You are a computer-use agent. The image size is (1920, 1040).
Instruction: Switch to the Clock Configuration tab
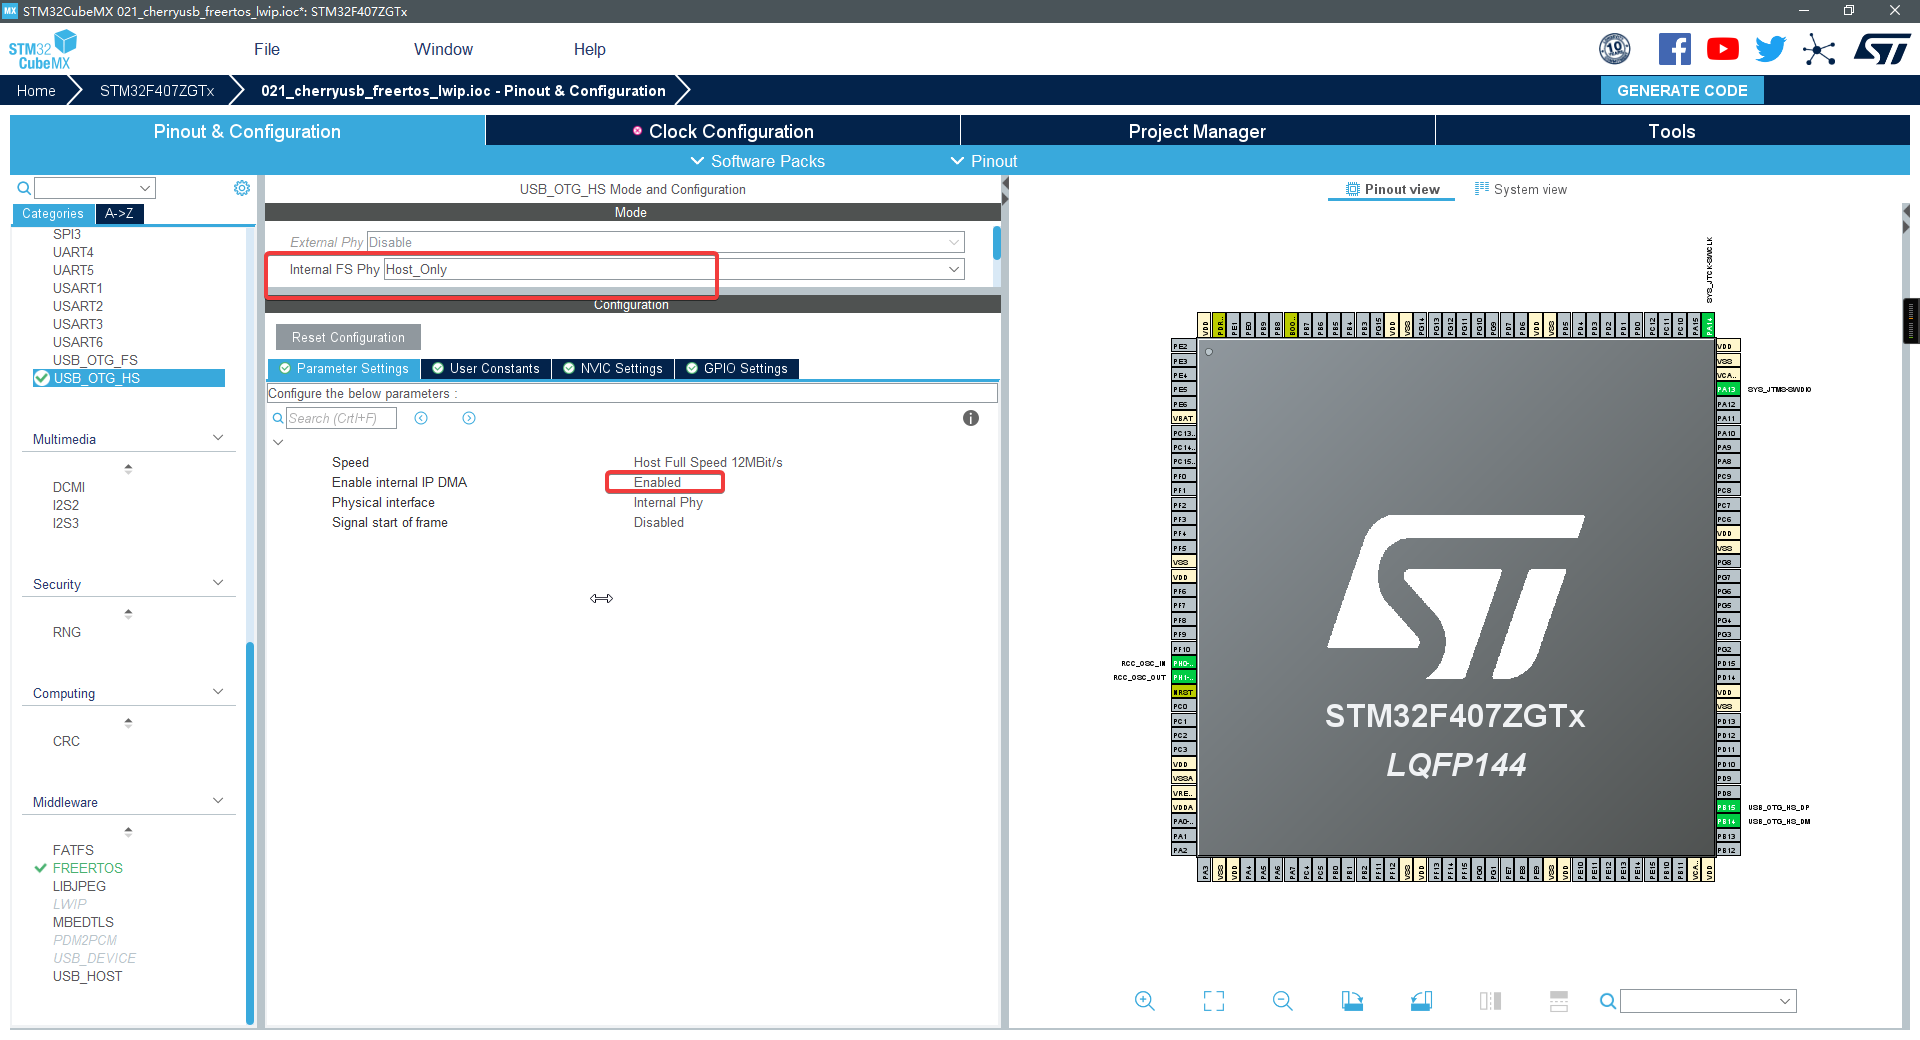point(731,130)
